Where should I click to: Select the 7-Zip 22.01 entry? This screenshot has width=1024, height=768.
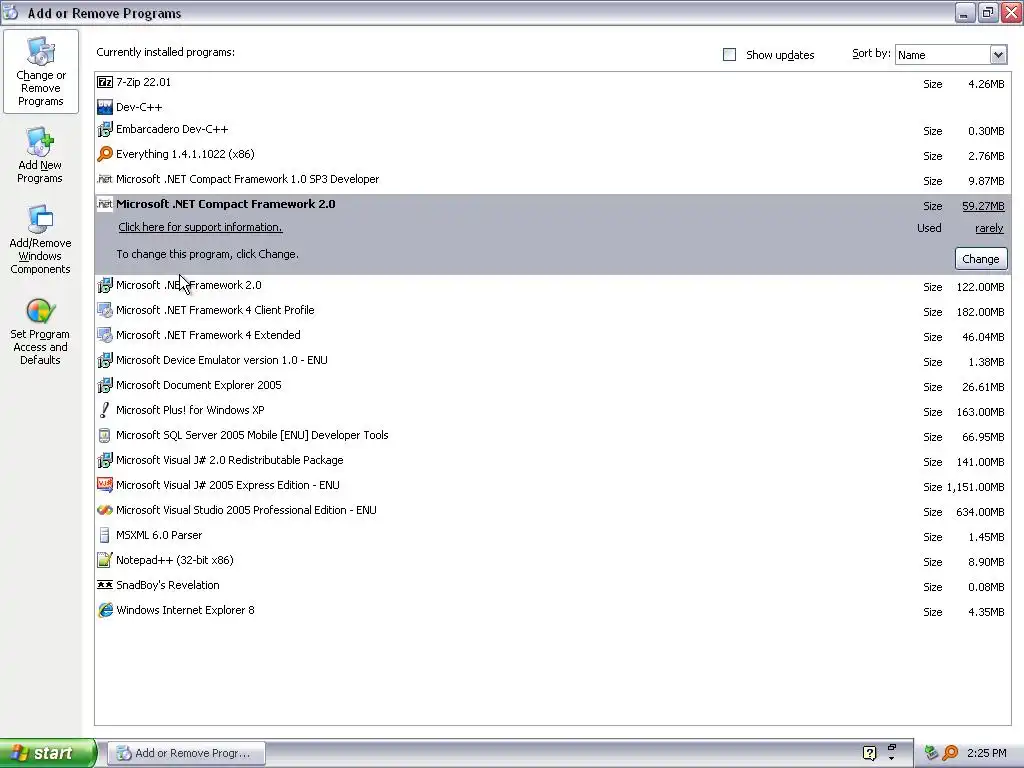click(x=143, y=82)
